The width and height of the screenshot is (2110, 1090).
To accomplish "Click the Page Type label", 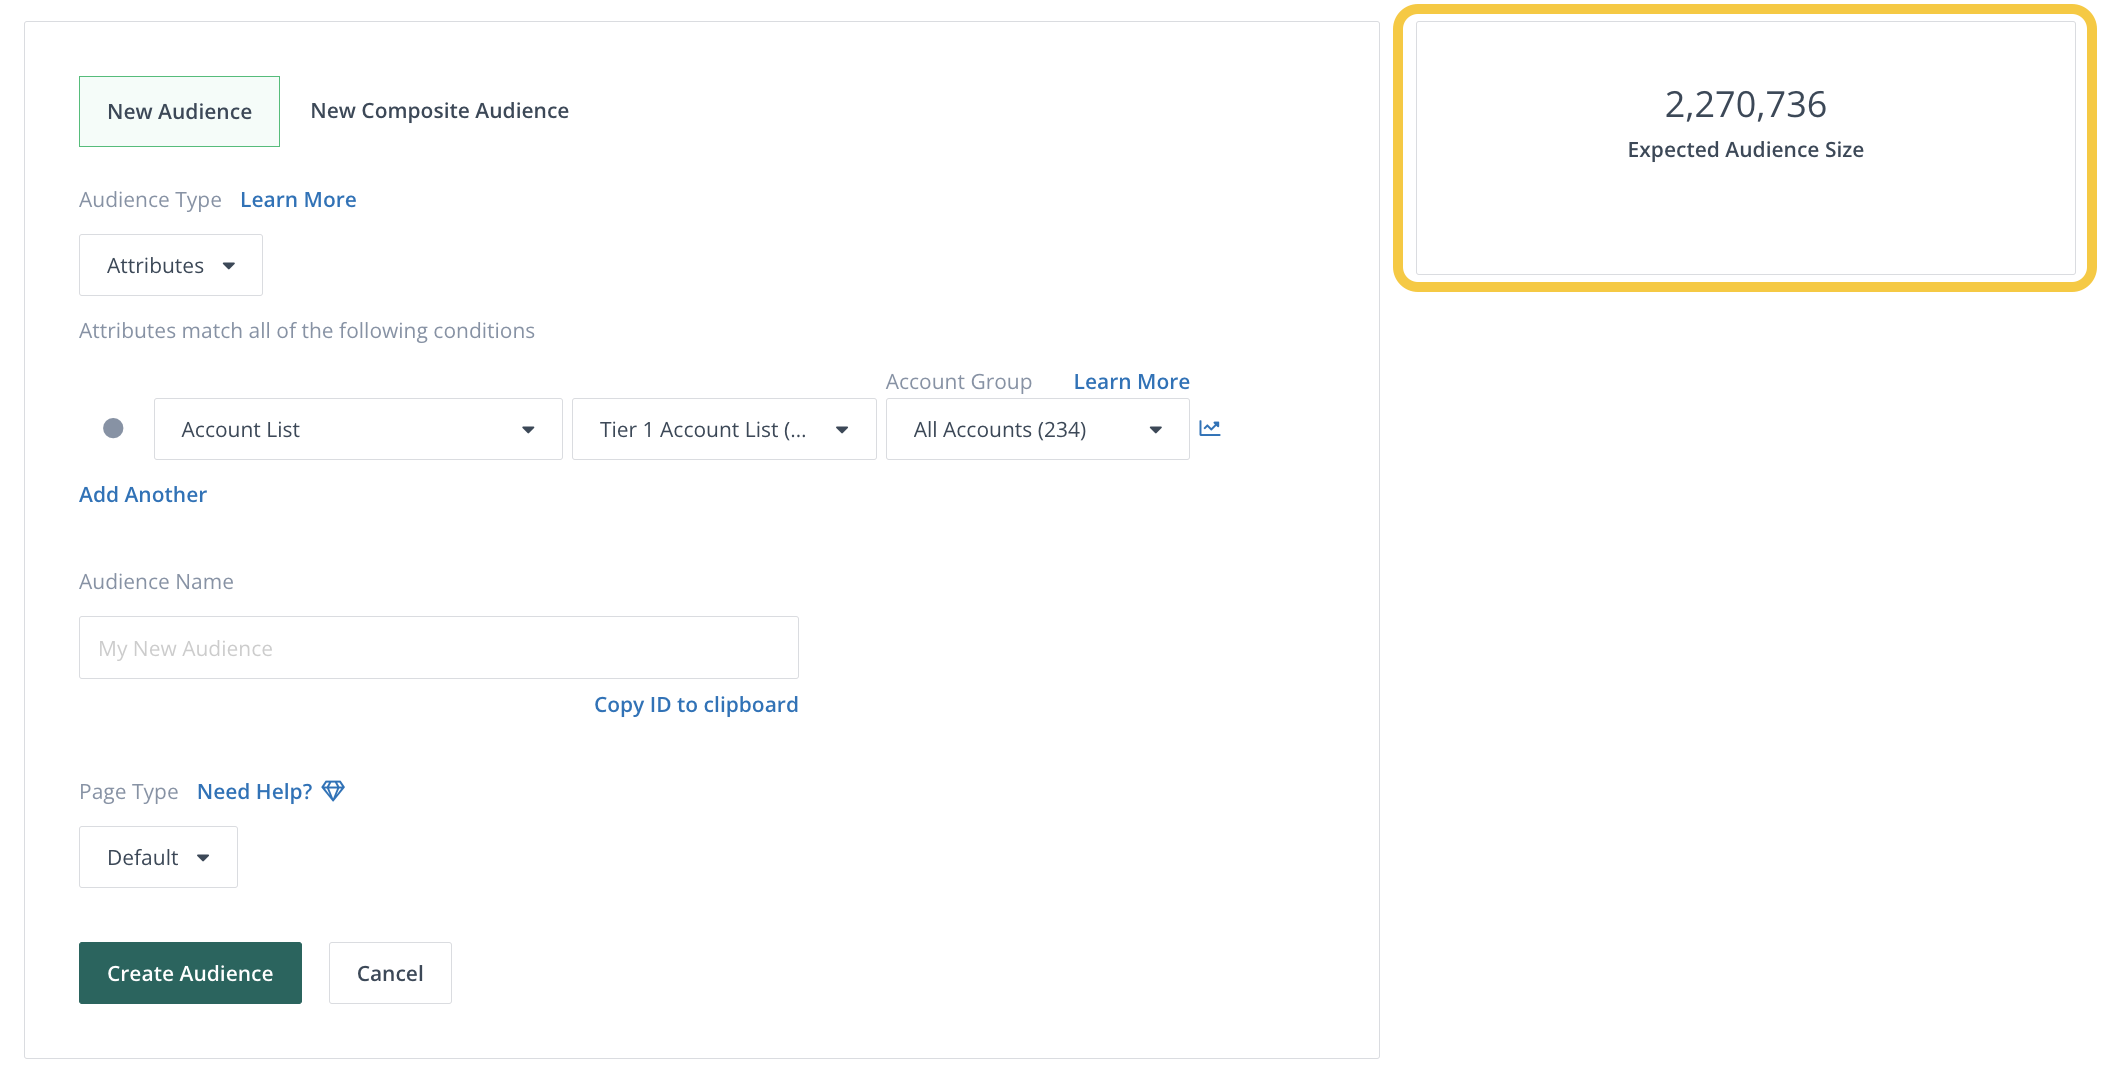I will (x=129, y=791).
